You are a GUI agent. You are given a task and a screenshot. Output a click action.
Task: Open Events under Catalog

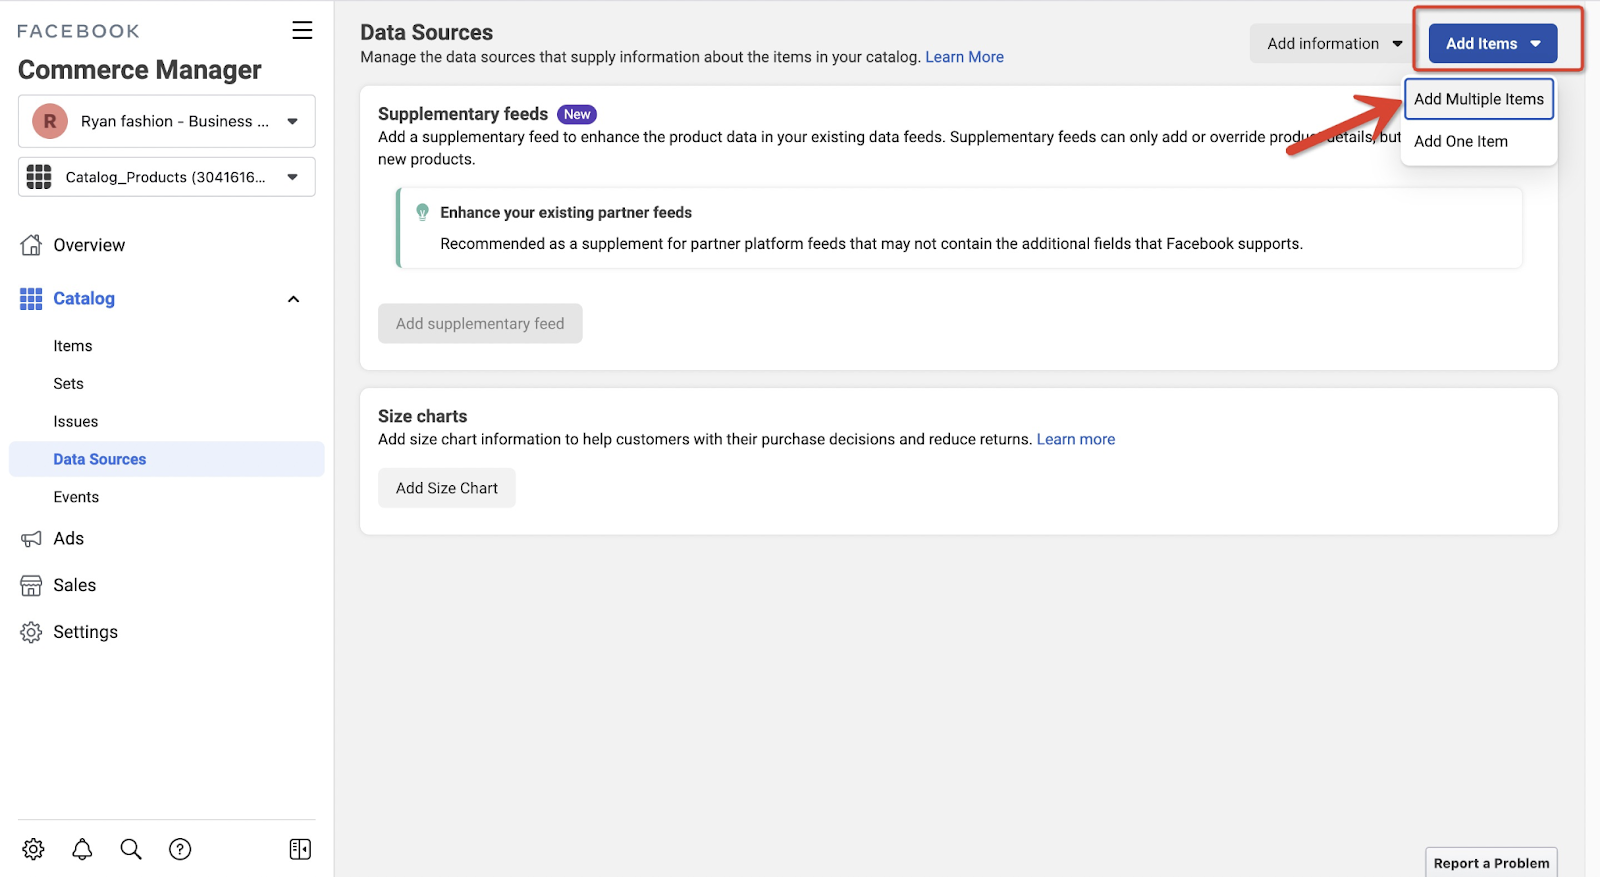76,497
